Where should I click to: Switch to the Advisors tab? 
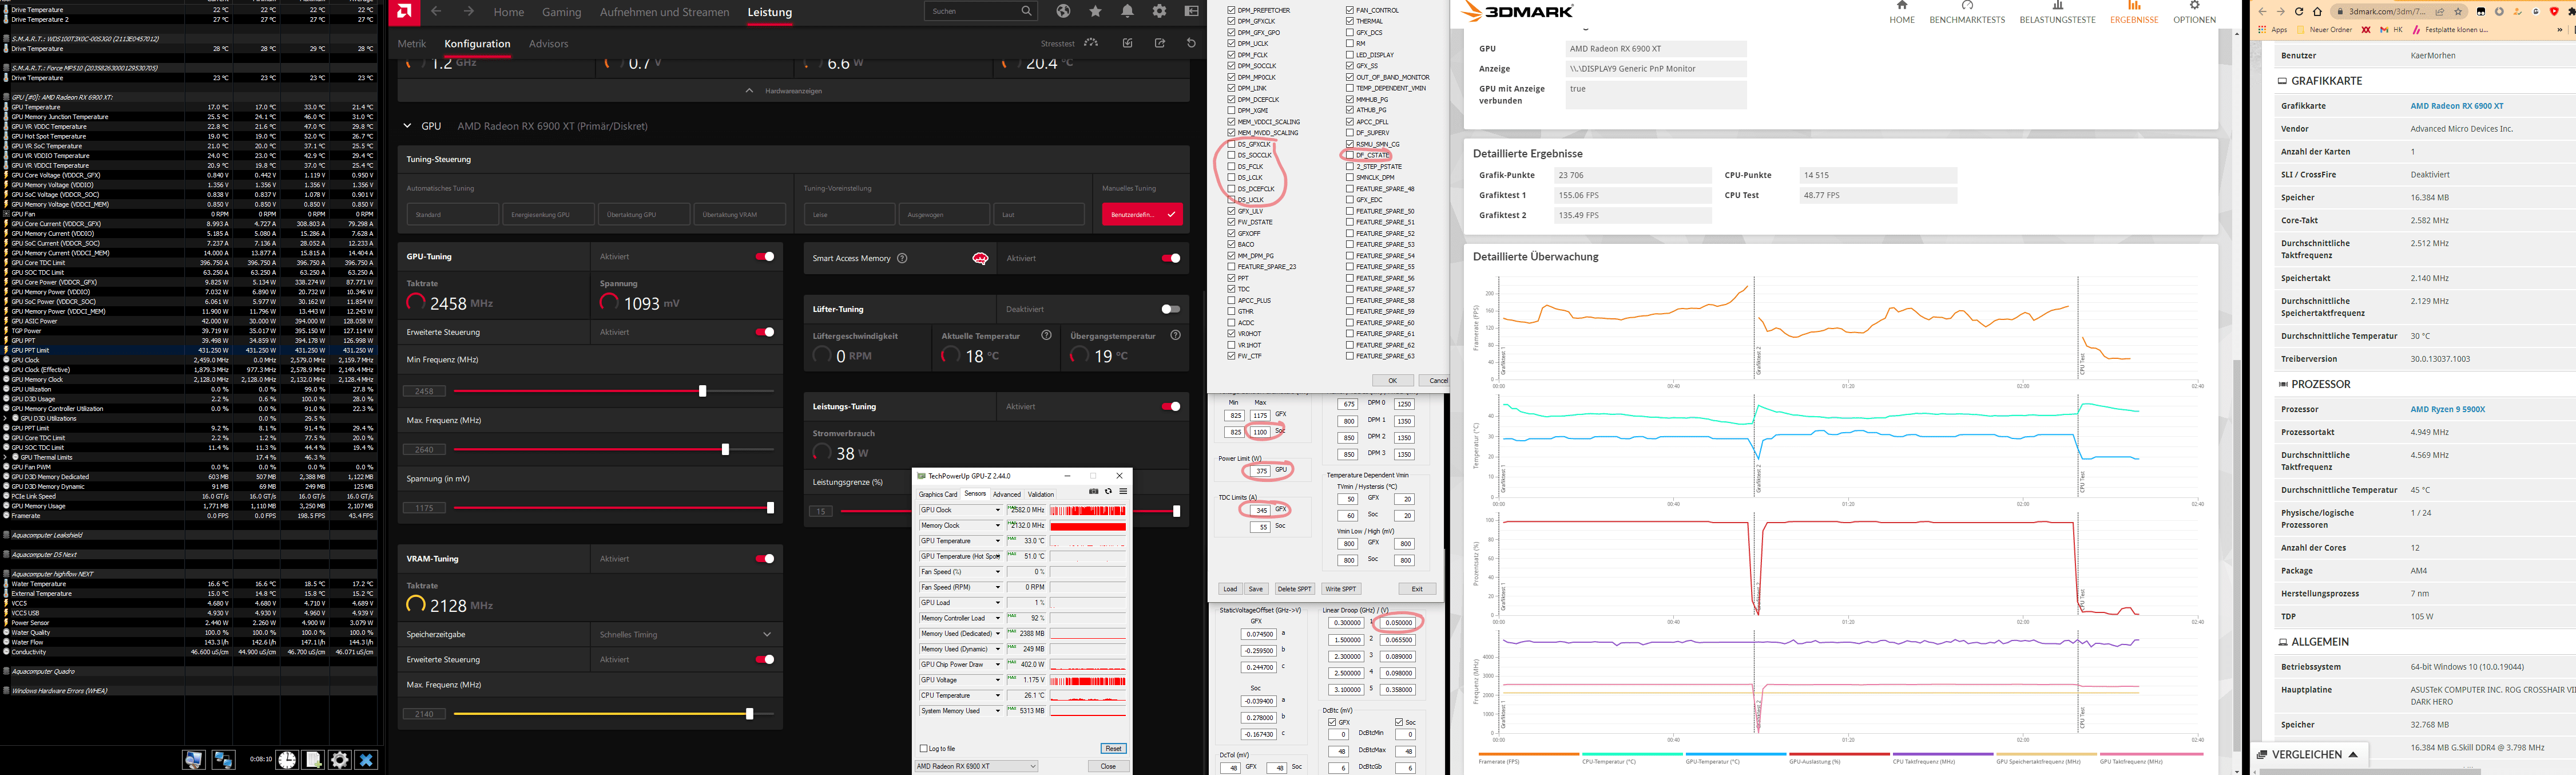(x=548, y=44)
